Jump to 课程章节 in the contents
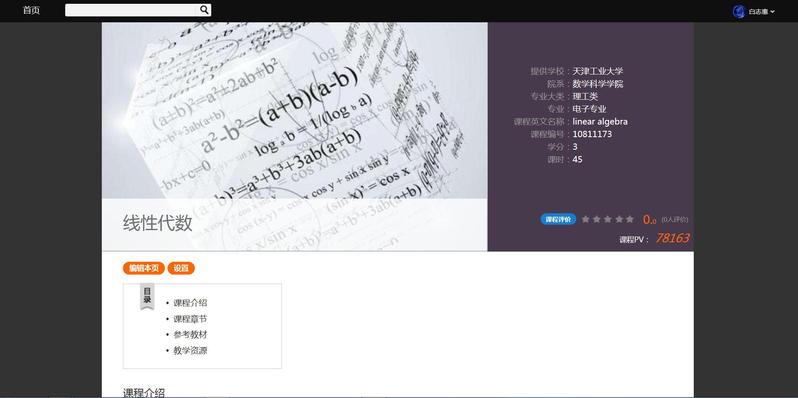This screenshot has width=798, height=398. click(190, 319)
